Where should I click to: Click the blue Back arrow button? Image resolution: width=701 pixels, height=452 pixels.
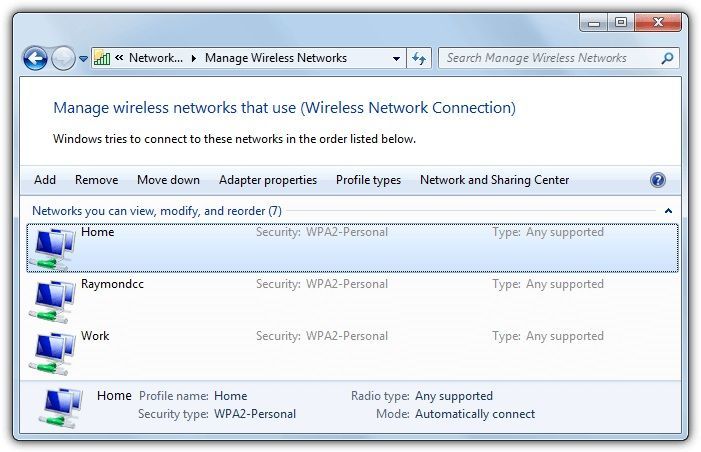[35, 58]
